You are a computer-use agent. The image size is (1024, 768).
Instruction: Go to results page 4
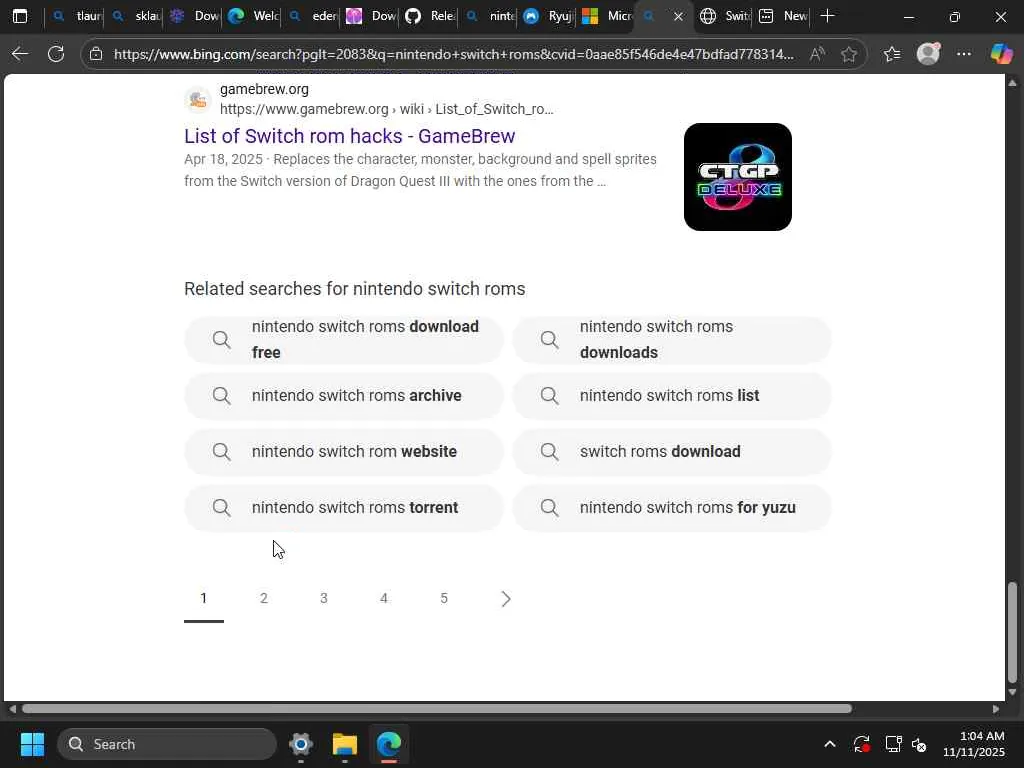384,598
